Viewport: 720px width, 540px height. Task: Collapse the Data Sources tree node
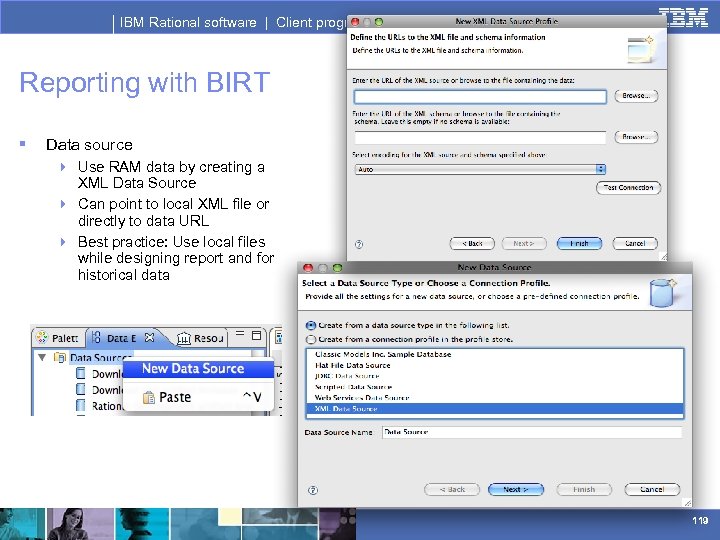click(42, 357)
